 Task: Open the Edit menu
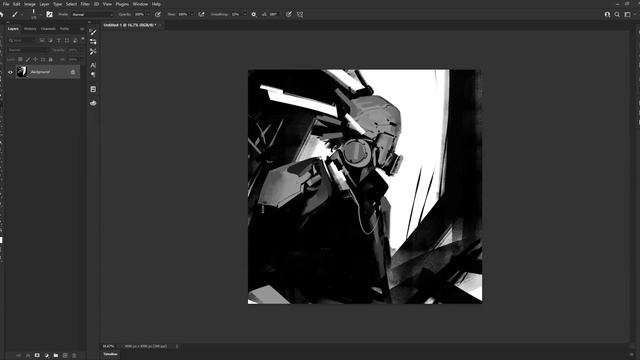16,4
